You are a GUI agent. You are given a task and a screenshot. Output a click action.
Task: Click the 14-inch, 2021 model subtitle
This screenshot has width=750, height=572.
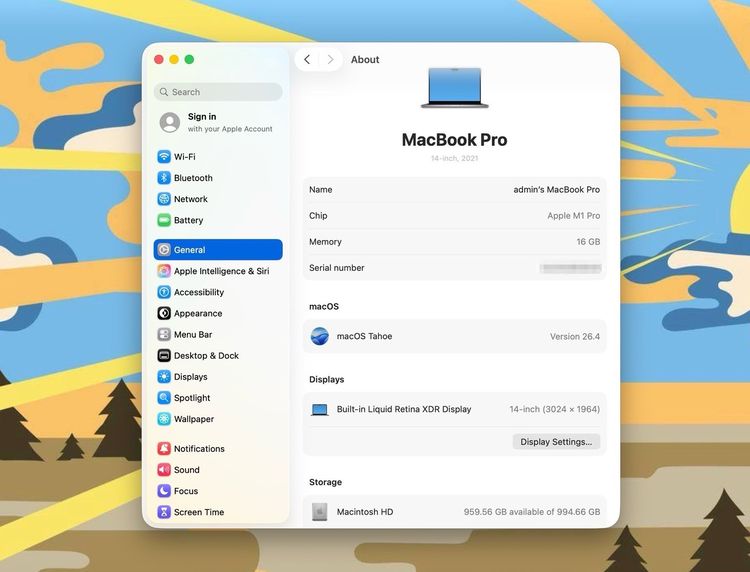(x=454, y=158)
